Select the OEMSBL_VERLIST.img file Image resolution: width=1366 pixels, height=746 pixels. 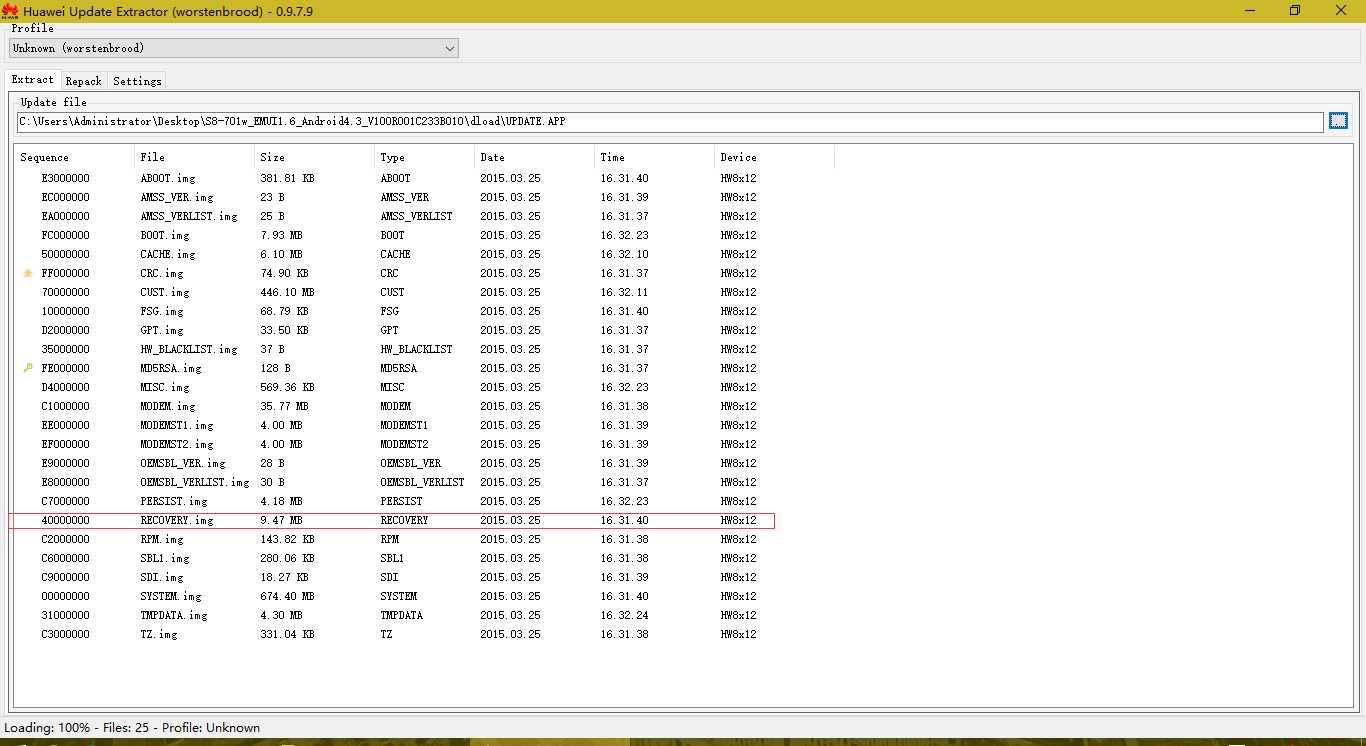tap(195, 482)
